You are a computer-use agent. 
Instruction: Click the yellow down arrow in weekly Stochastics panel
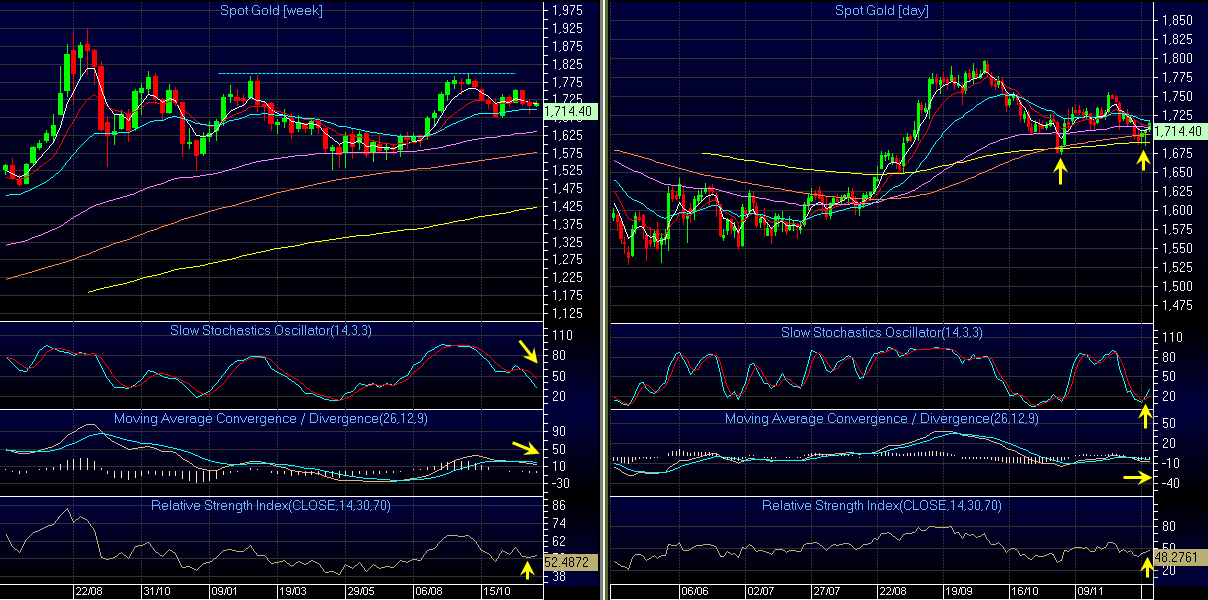(527, 351)
